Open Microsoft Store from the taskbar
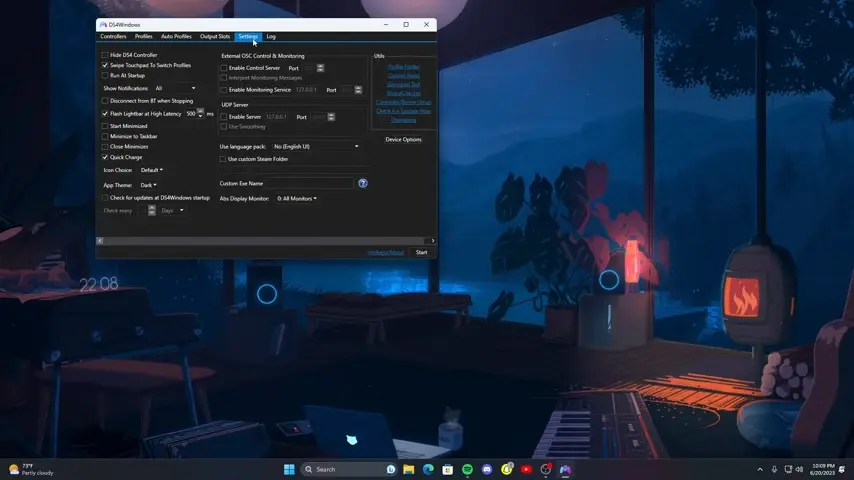Screen dimensions: 854x480 [x=448, y=469]
